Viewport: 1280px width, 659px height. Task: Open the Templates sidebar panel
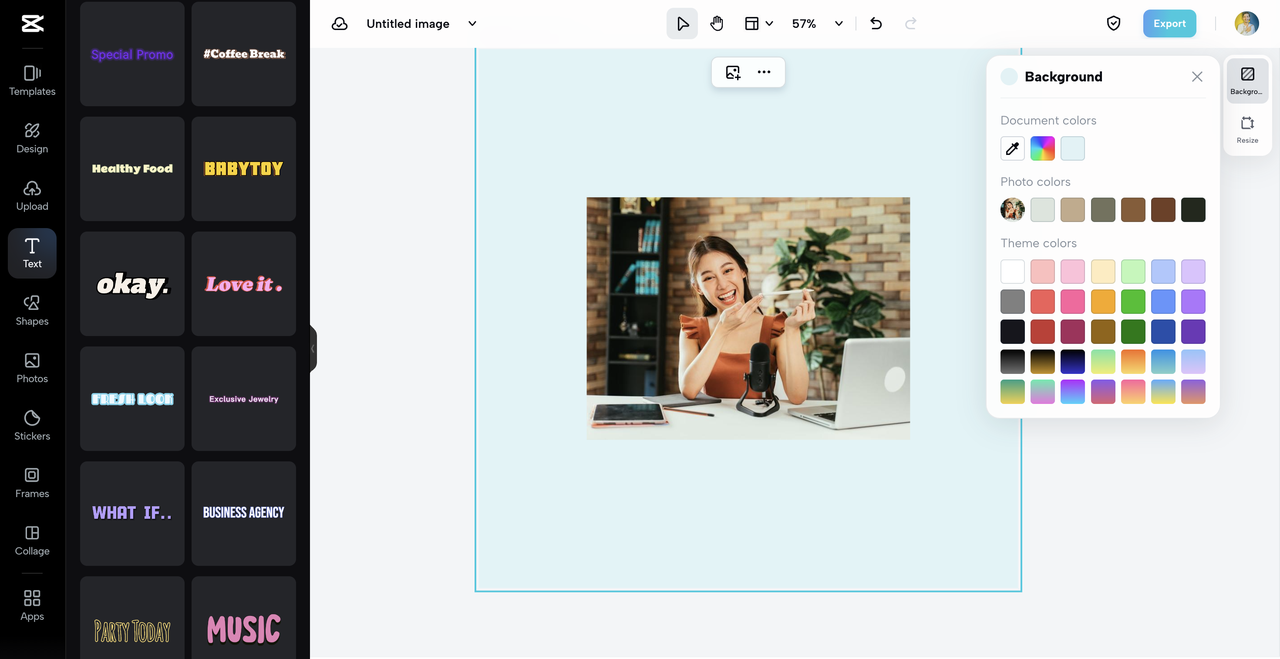coord(32,81)
